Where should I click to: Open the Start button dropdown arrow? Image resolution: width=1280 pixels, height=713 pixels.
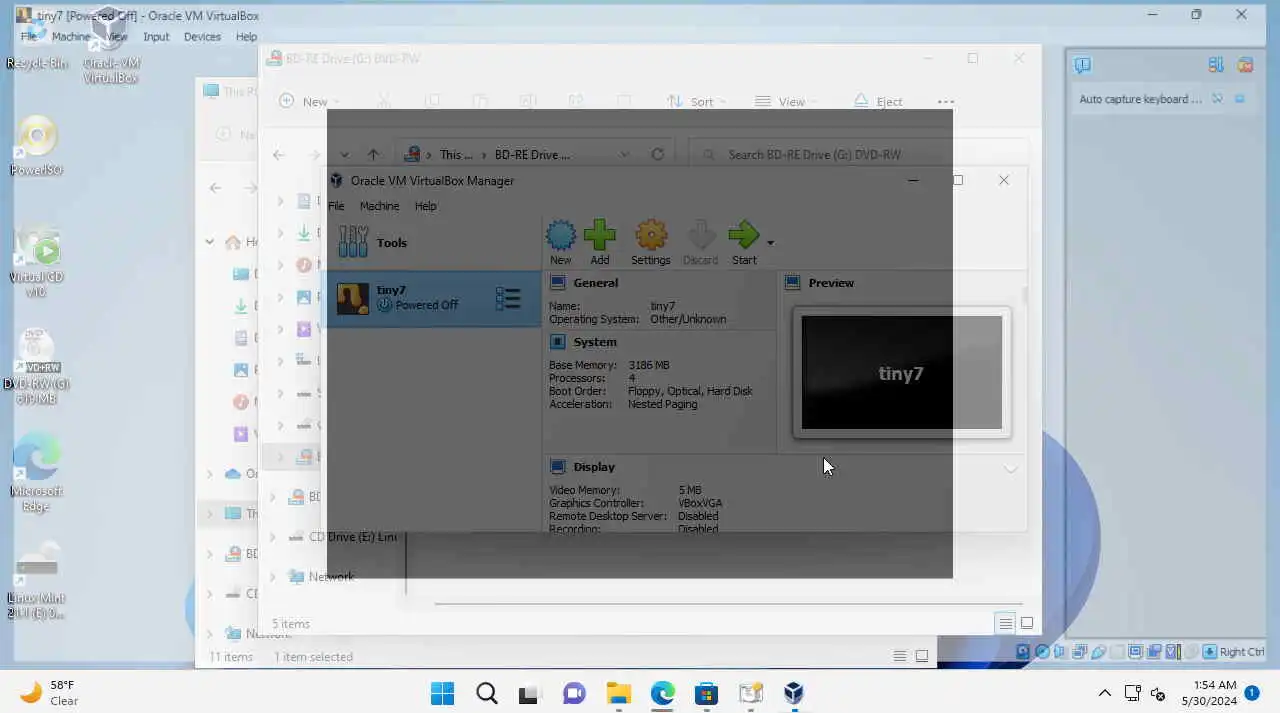[770, 242]
